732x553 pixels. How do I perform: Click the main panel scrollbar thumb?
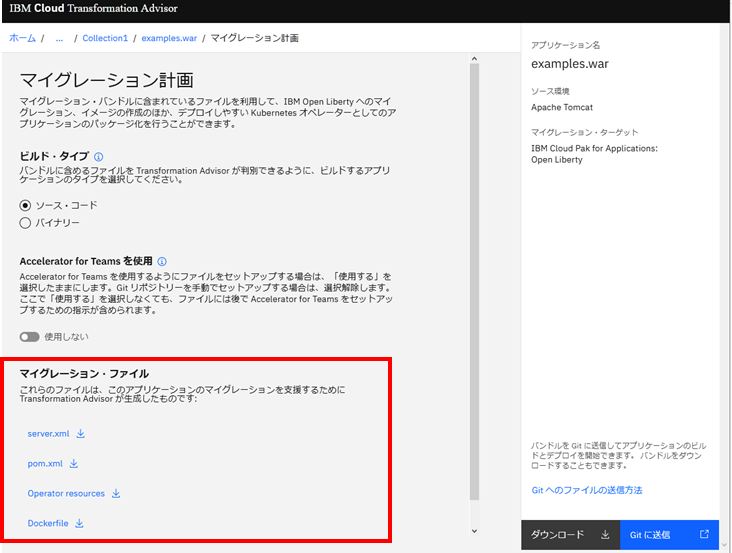[474, 282]
